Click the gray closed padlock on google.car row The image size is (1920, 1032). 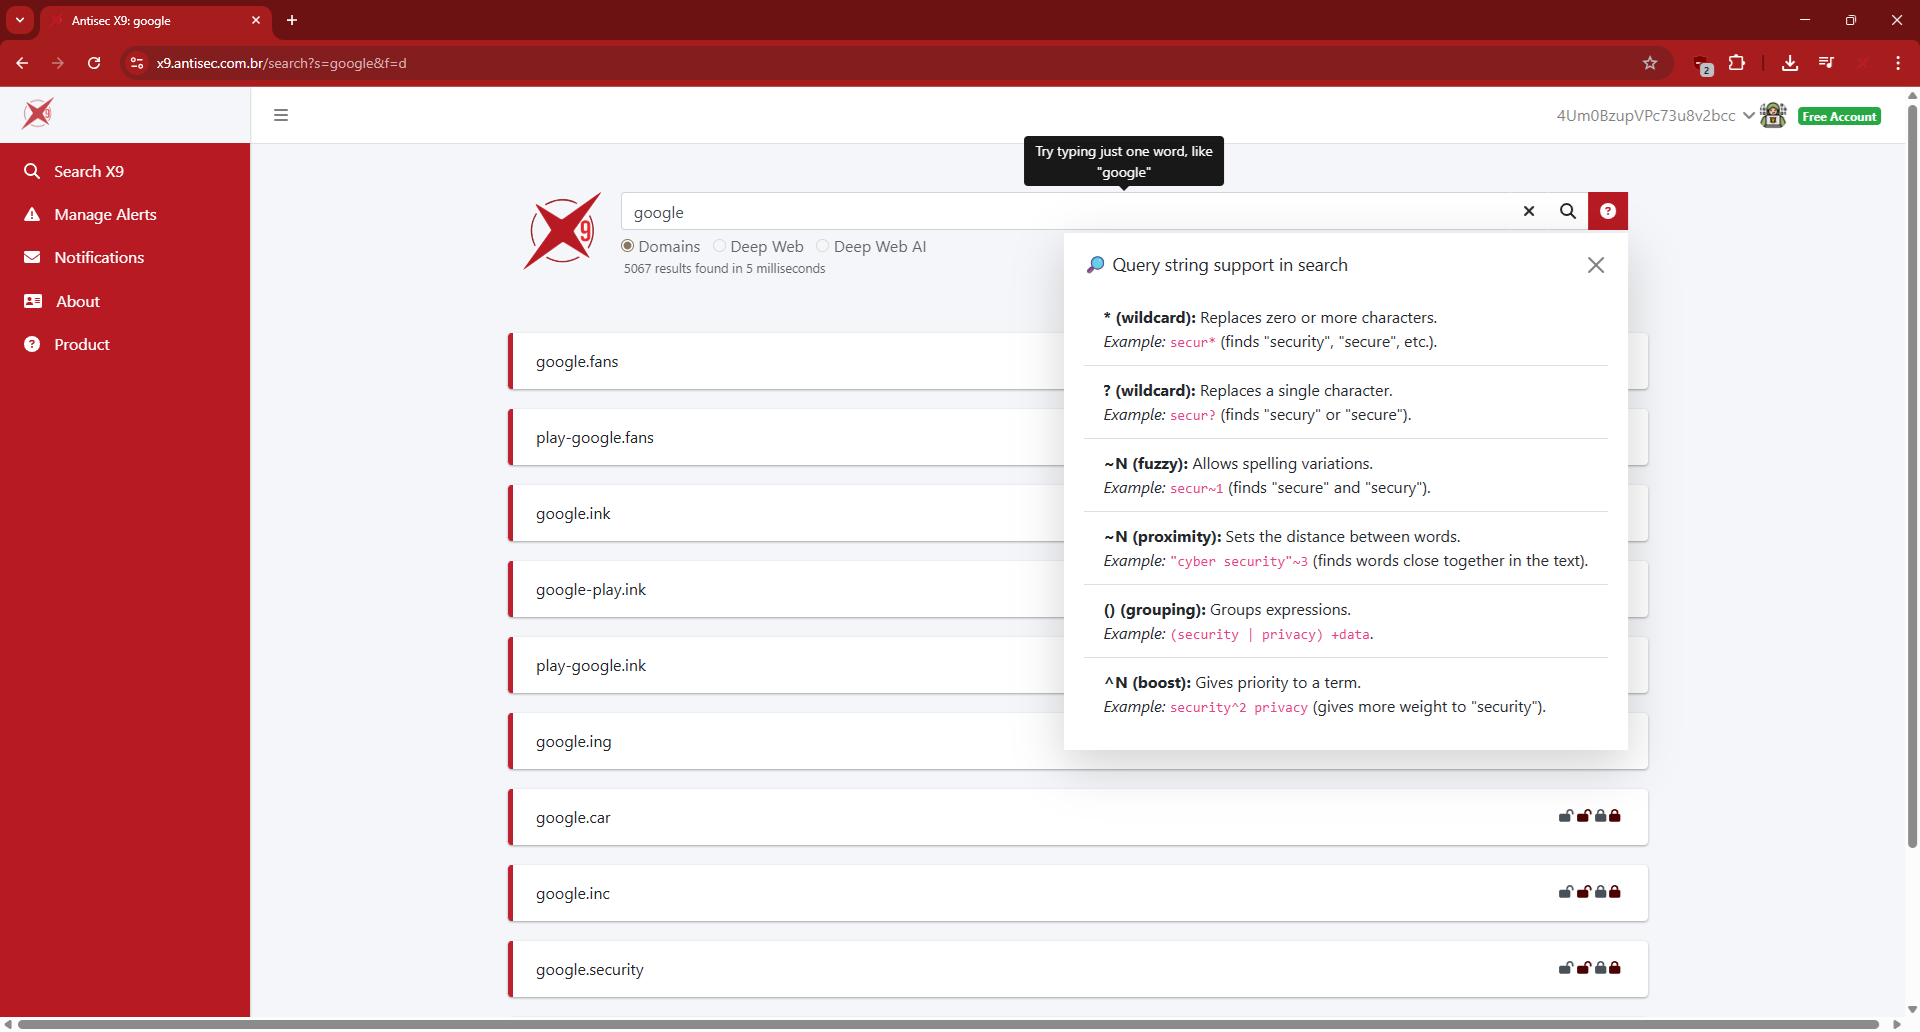[x=1600, y=816]
